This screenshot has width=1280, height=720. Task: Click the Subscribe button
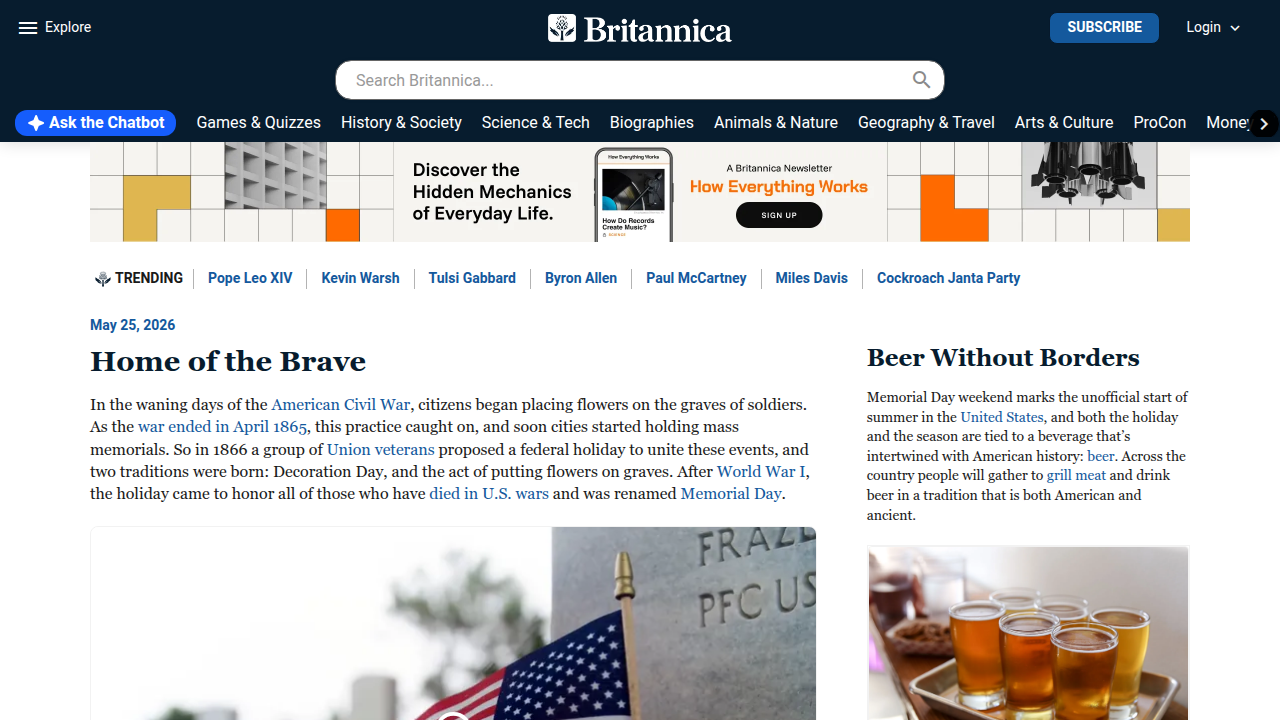(1104, 27)
